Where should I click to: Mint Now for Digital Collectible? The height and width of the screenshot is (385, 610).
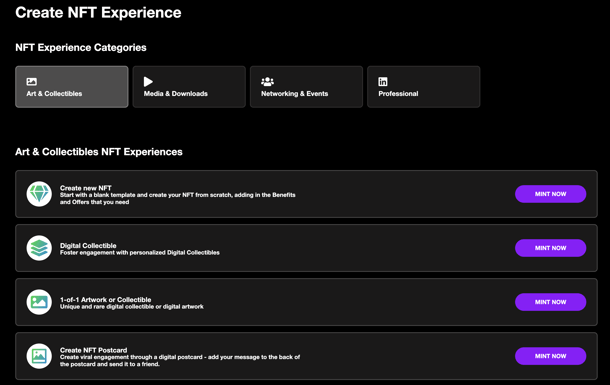550,248
